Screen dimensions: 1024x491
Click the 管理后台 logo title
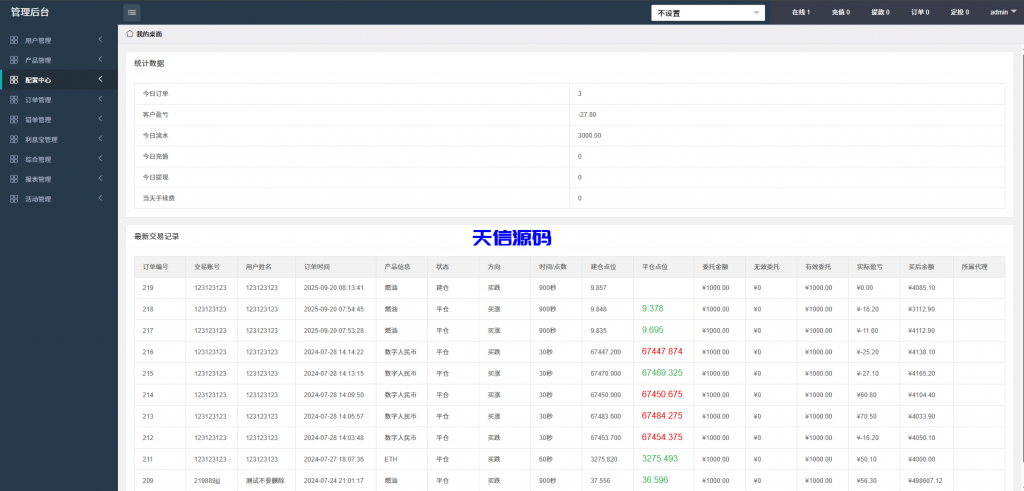click(x=29, y=12)
